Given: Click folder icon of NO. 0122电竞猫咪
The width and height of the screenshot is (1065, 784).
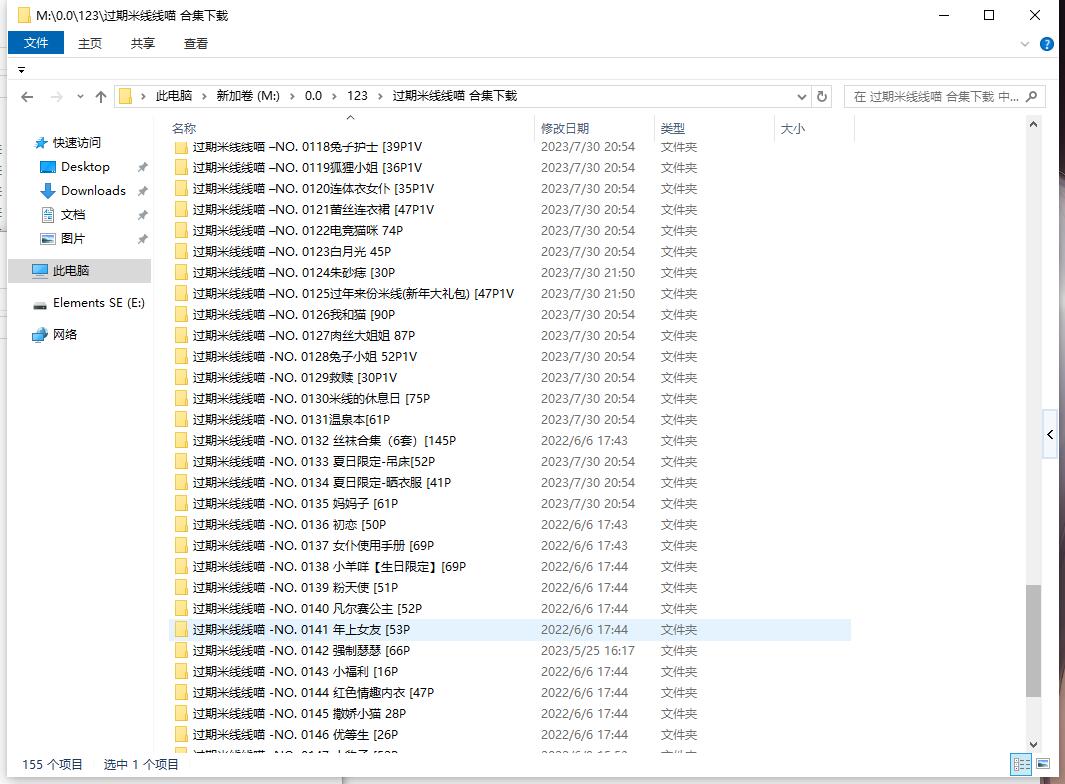Looking at the screenshot, I should (x=181, y=231).
